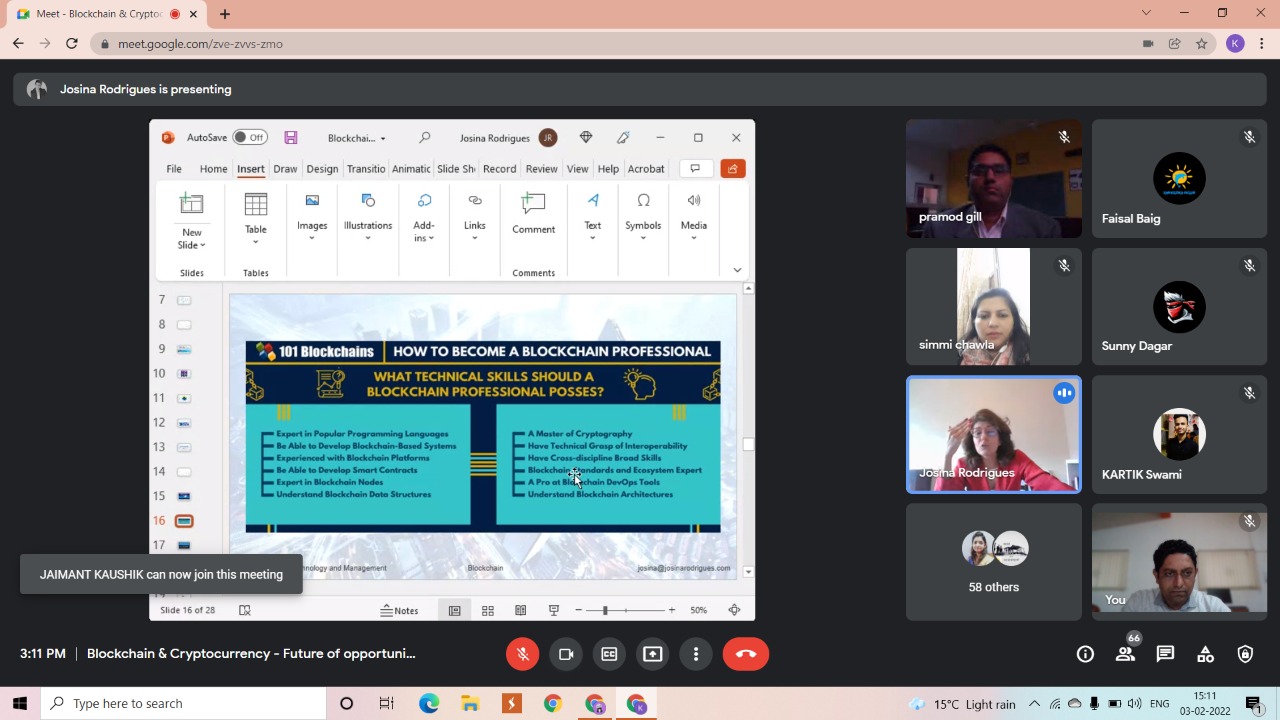Click the Present now button
This screenshot has height=720, width=1280.
coord(652,654)
